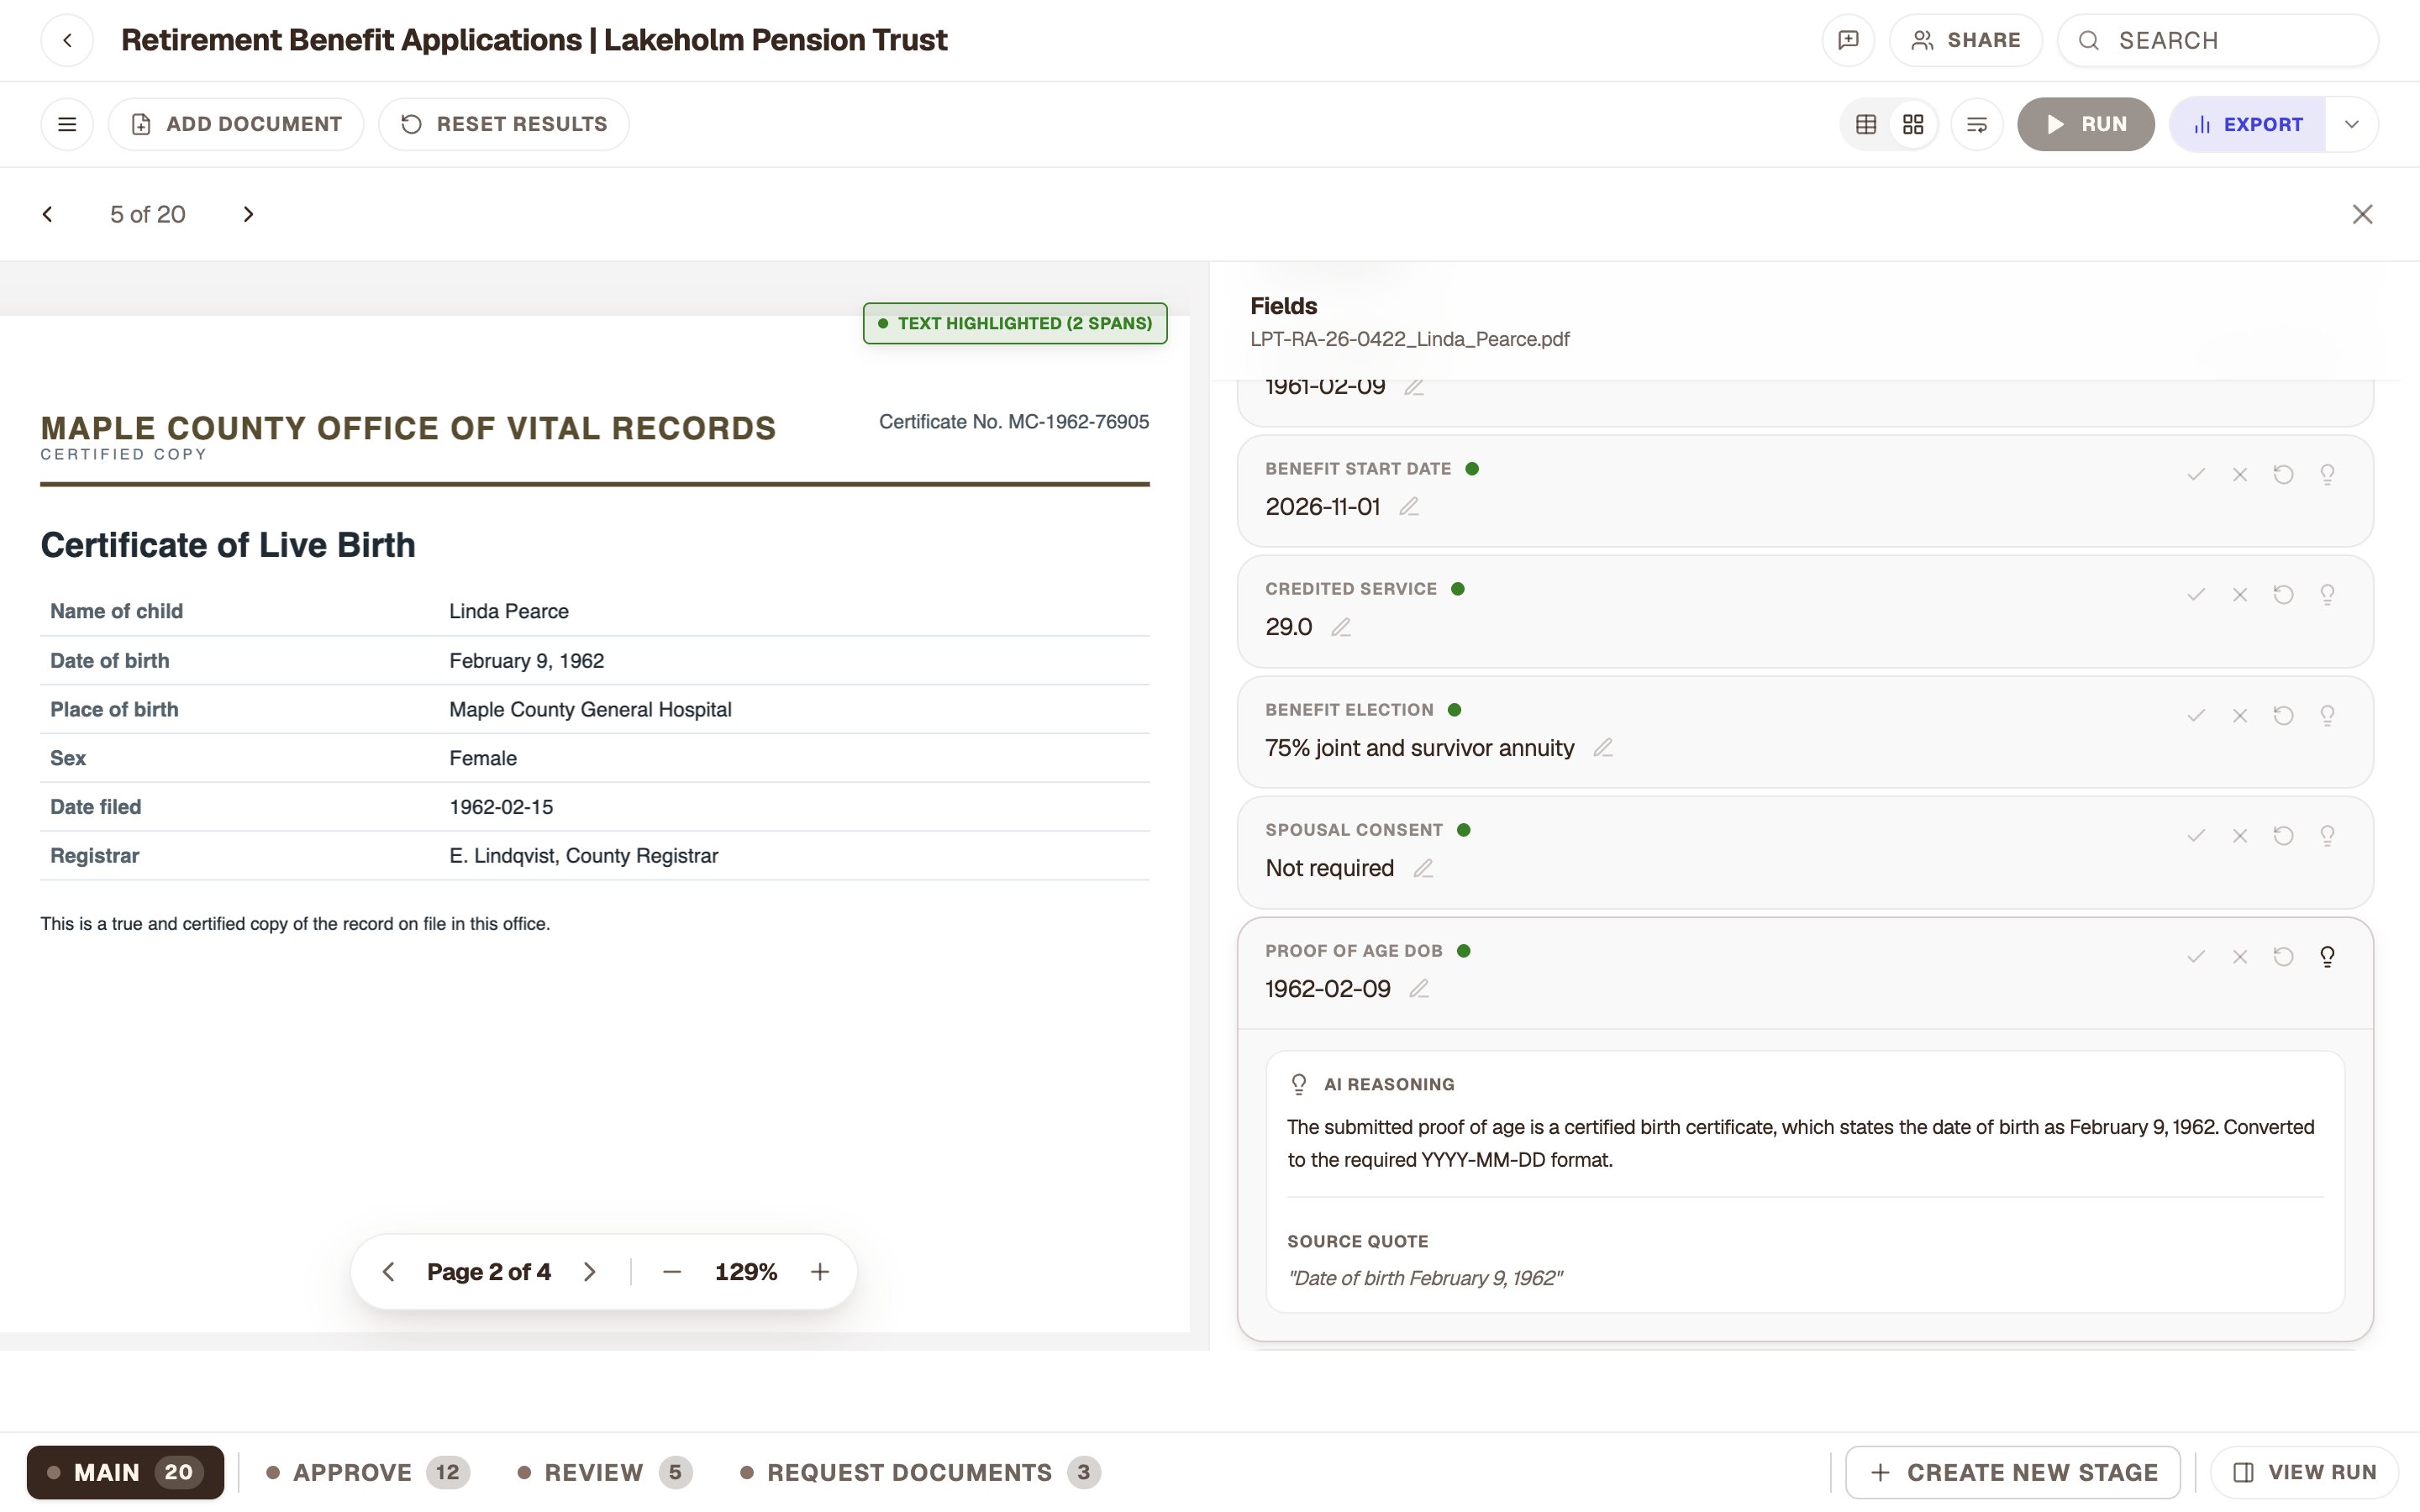Screen dimensions: 2420x1512
Task: Open the Export options dropdown arrow
Action: click(2351, 124)
